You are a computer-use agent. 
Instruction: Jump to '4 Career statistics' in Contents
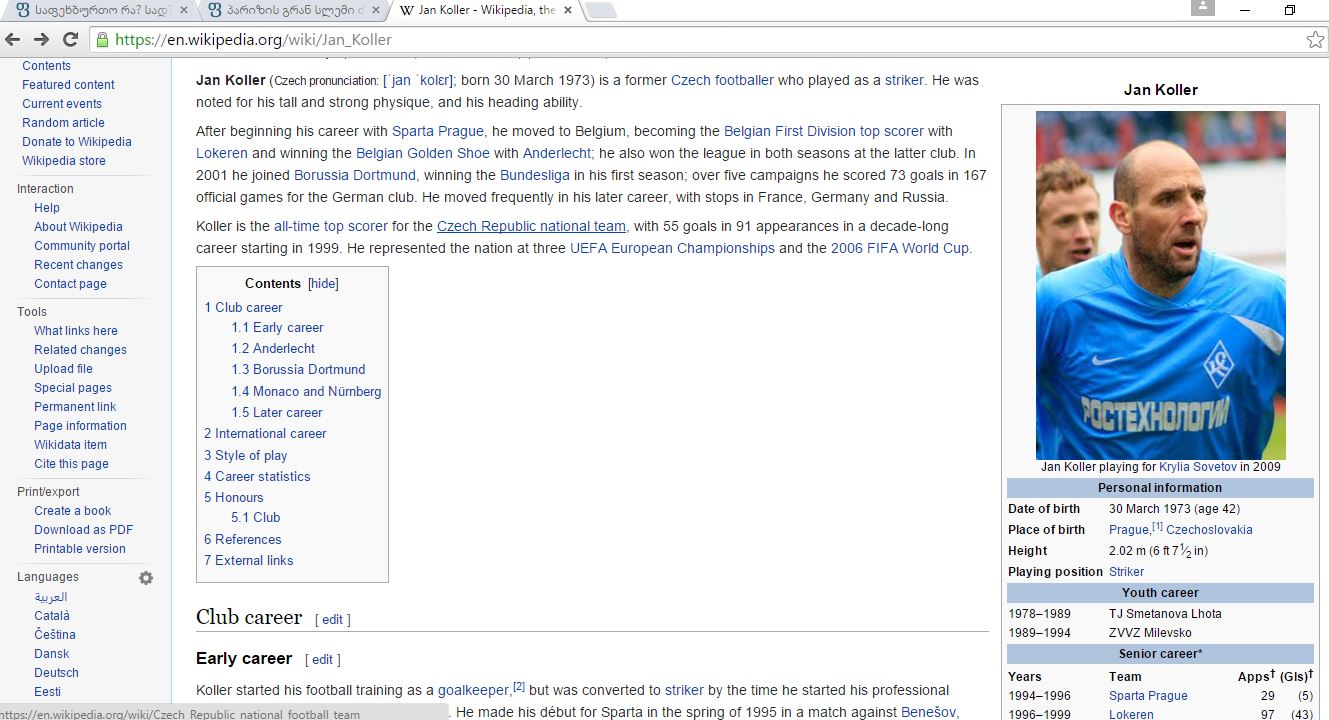coord(257,477)
